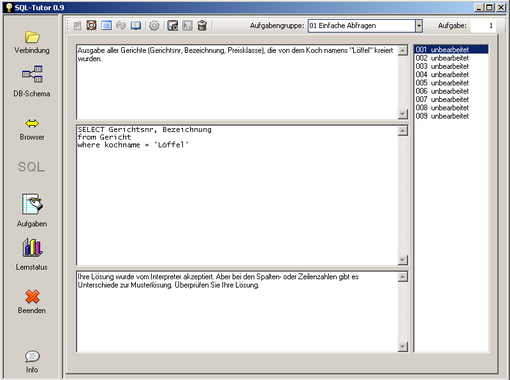Screen dimensions: 510x380
Task: Select task 001 unbearbeitet
Action: (x=451, y=50)
